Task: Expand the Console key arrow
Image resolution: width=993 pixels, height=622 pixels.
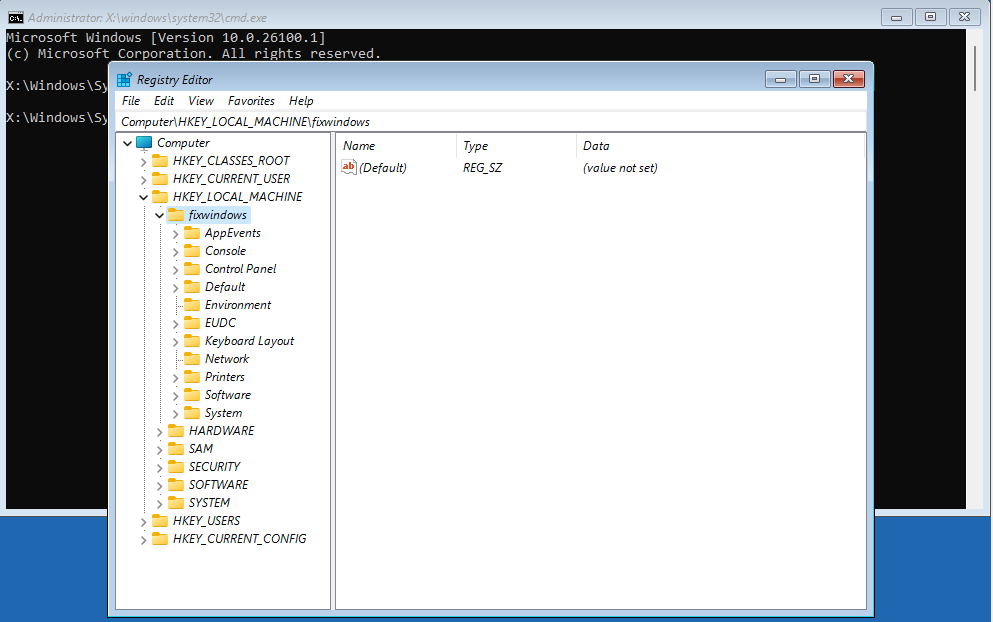Action: pos(175,251)
